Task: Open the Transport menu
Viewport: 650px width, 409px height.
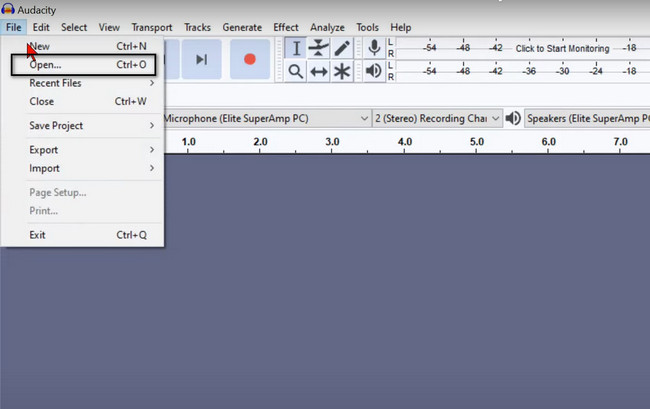Action: (152, 27)
